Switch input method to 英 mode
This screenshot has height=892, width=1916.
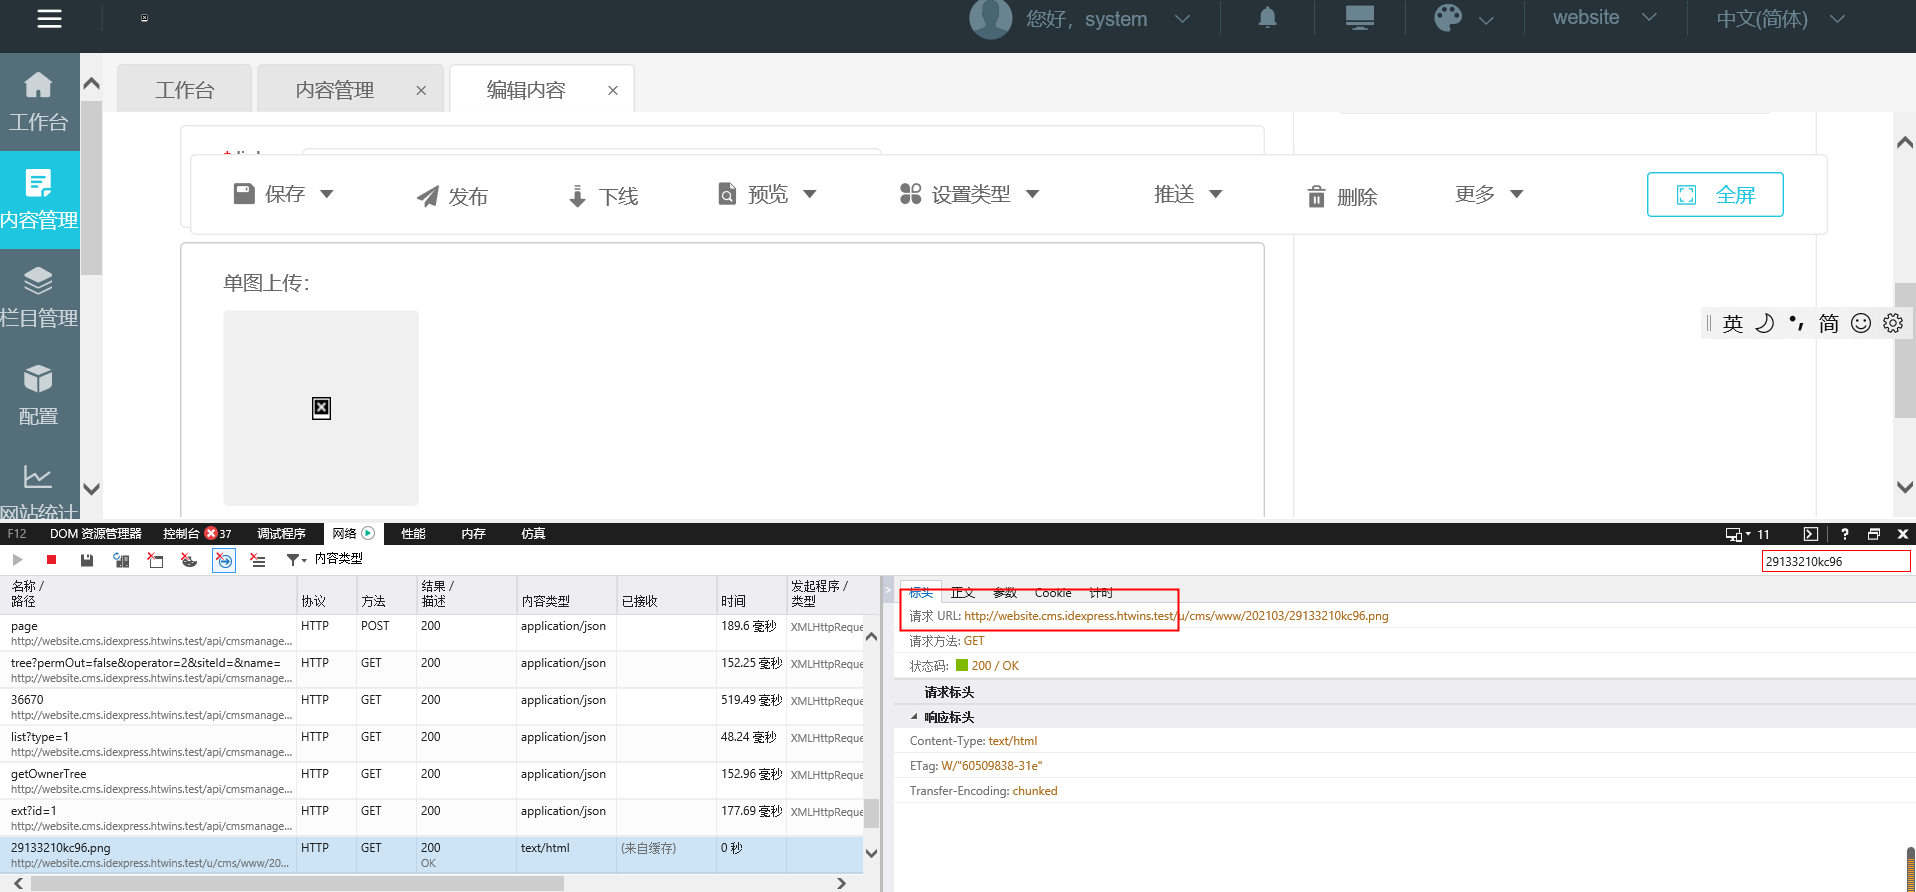coord(1733,323)
